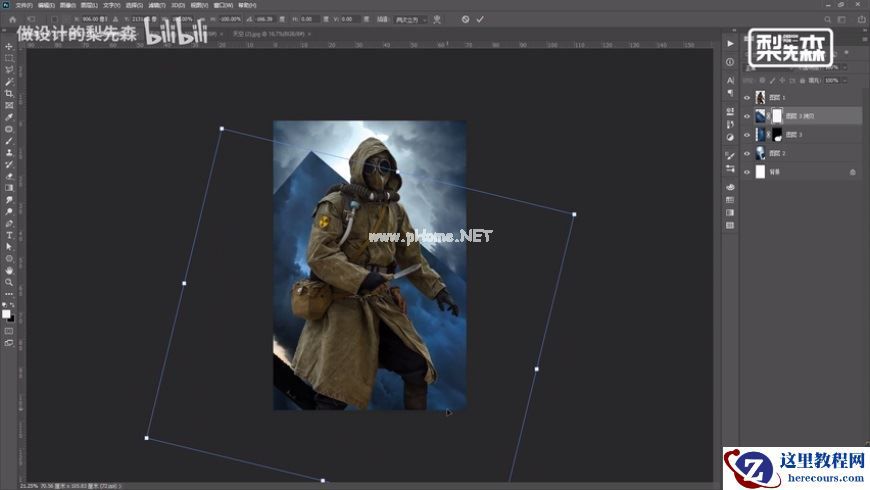This screenshot has width=870, height=490.
Task: Open the Actions panel play icon
Action: click(730, 44)
